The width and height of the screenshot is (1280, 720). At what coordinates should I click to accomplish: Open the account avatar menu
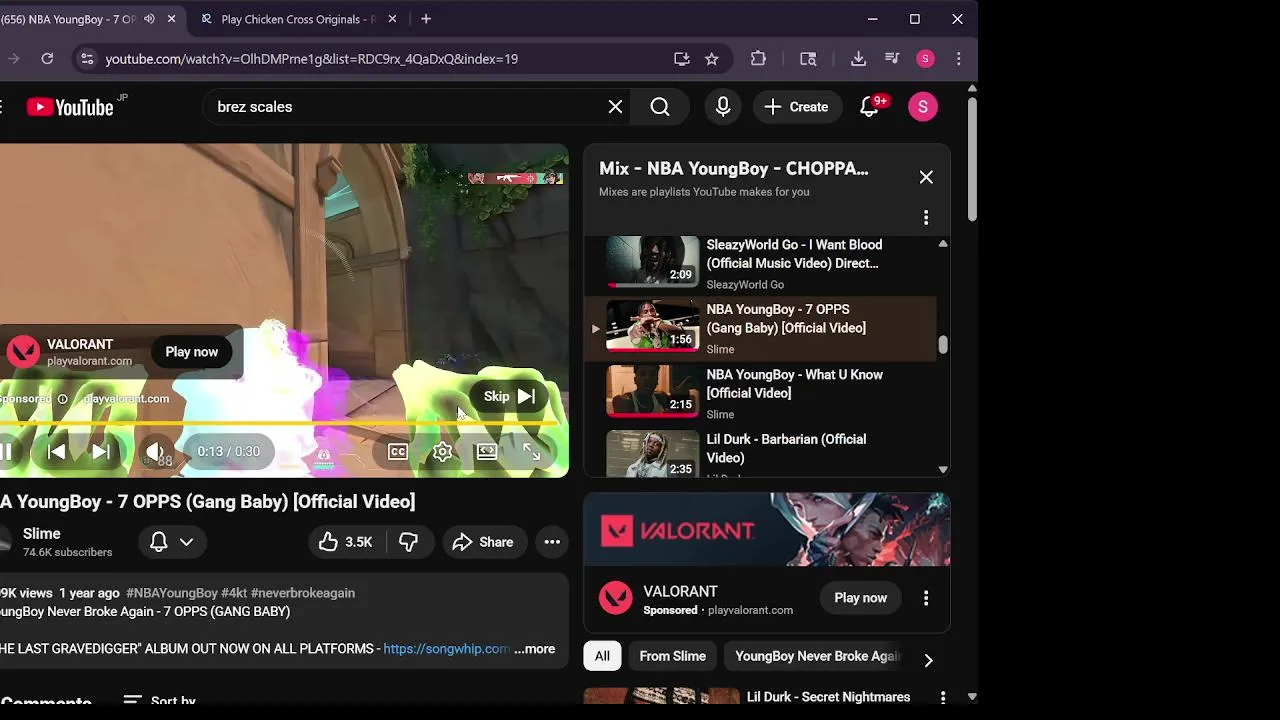click(922, 107)
